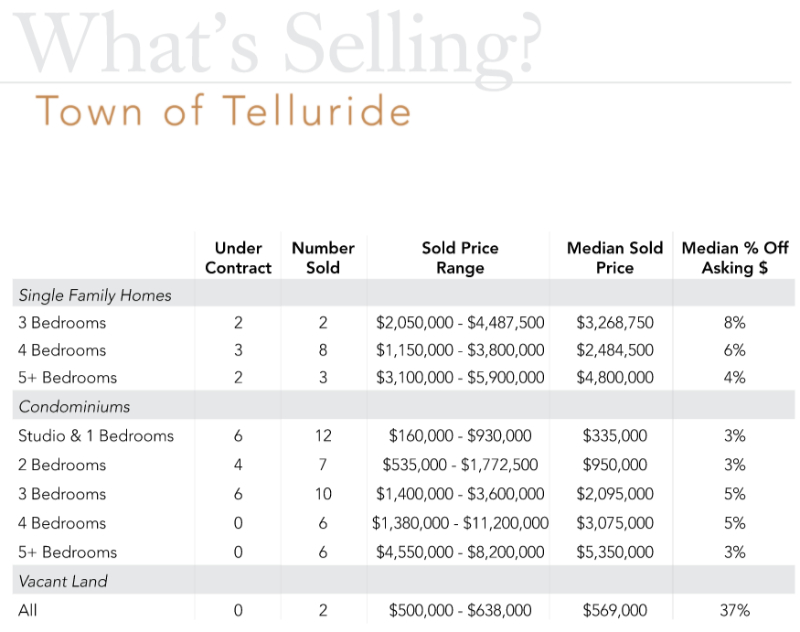Select the "Under Contract" column header
This screenshot has width=800, height=632.
(x=238, y=258)
